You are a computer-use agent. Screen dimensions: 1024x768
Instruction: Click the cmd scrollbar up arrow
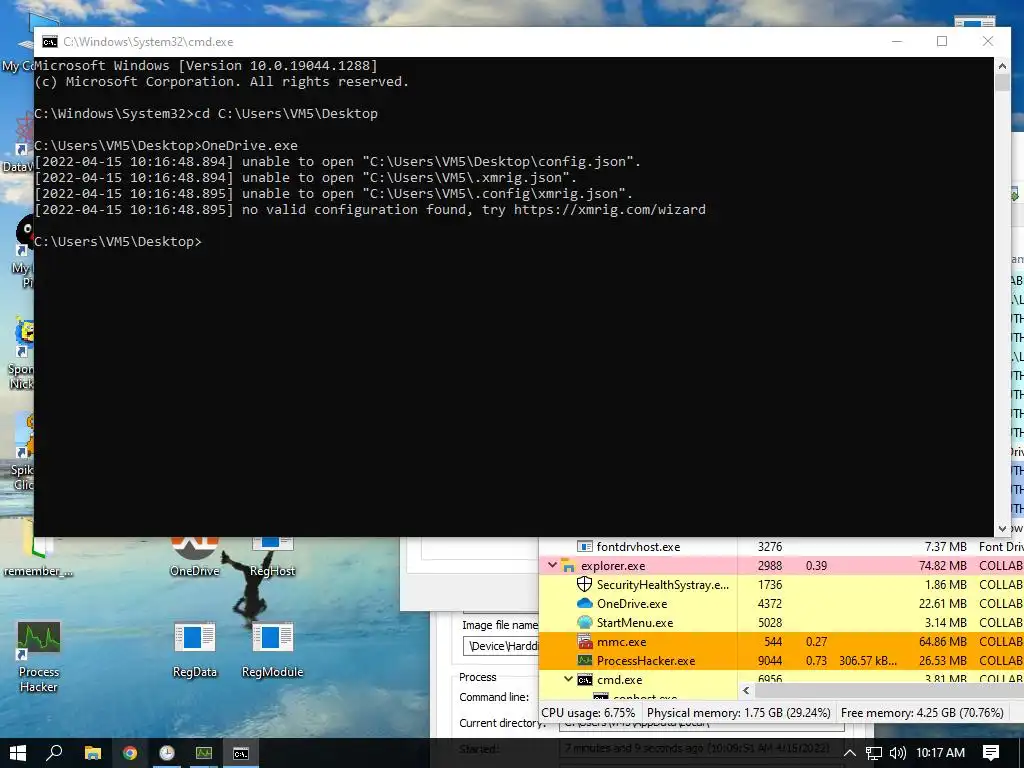click(x=1002, y=66)
